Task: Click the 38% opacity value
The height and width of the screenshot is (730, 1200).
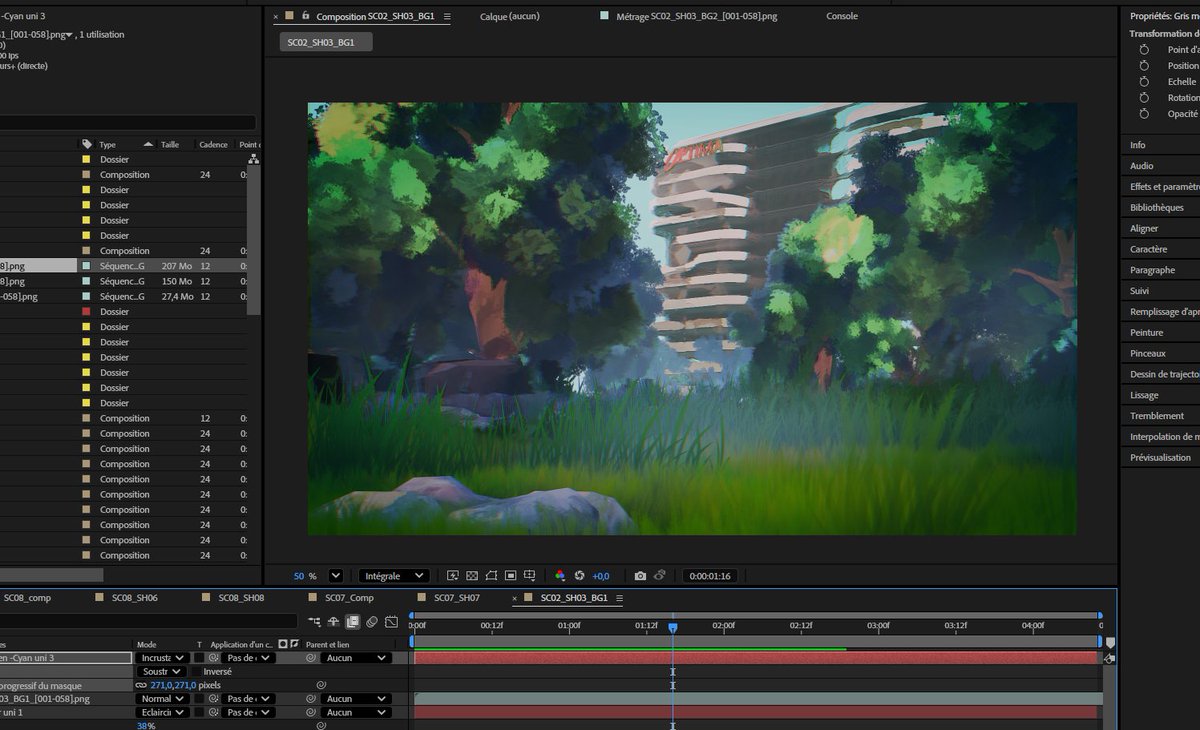Action: coord(145,726)
